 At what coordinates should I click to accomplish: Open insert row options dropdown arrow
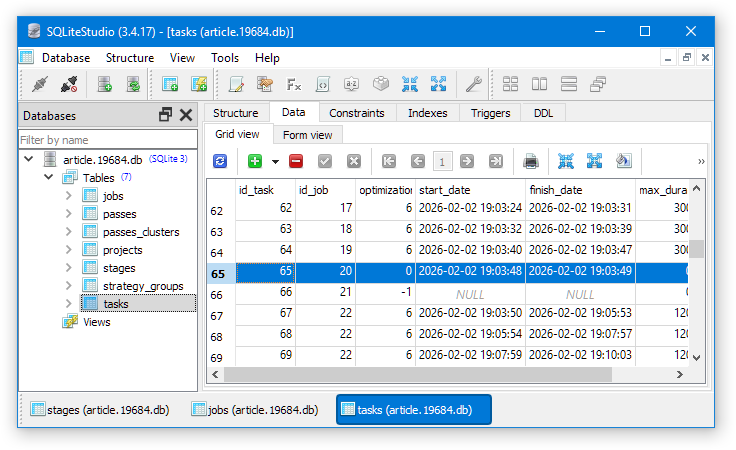coord(276,162)
